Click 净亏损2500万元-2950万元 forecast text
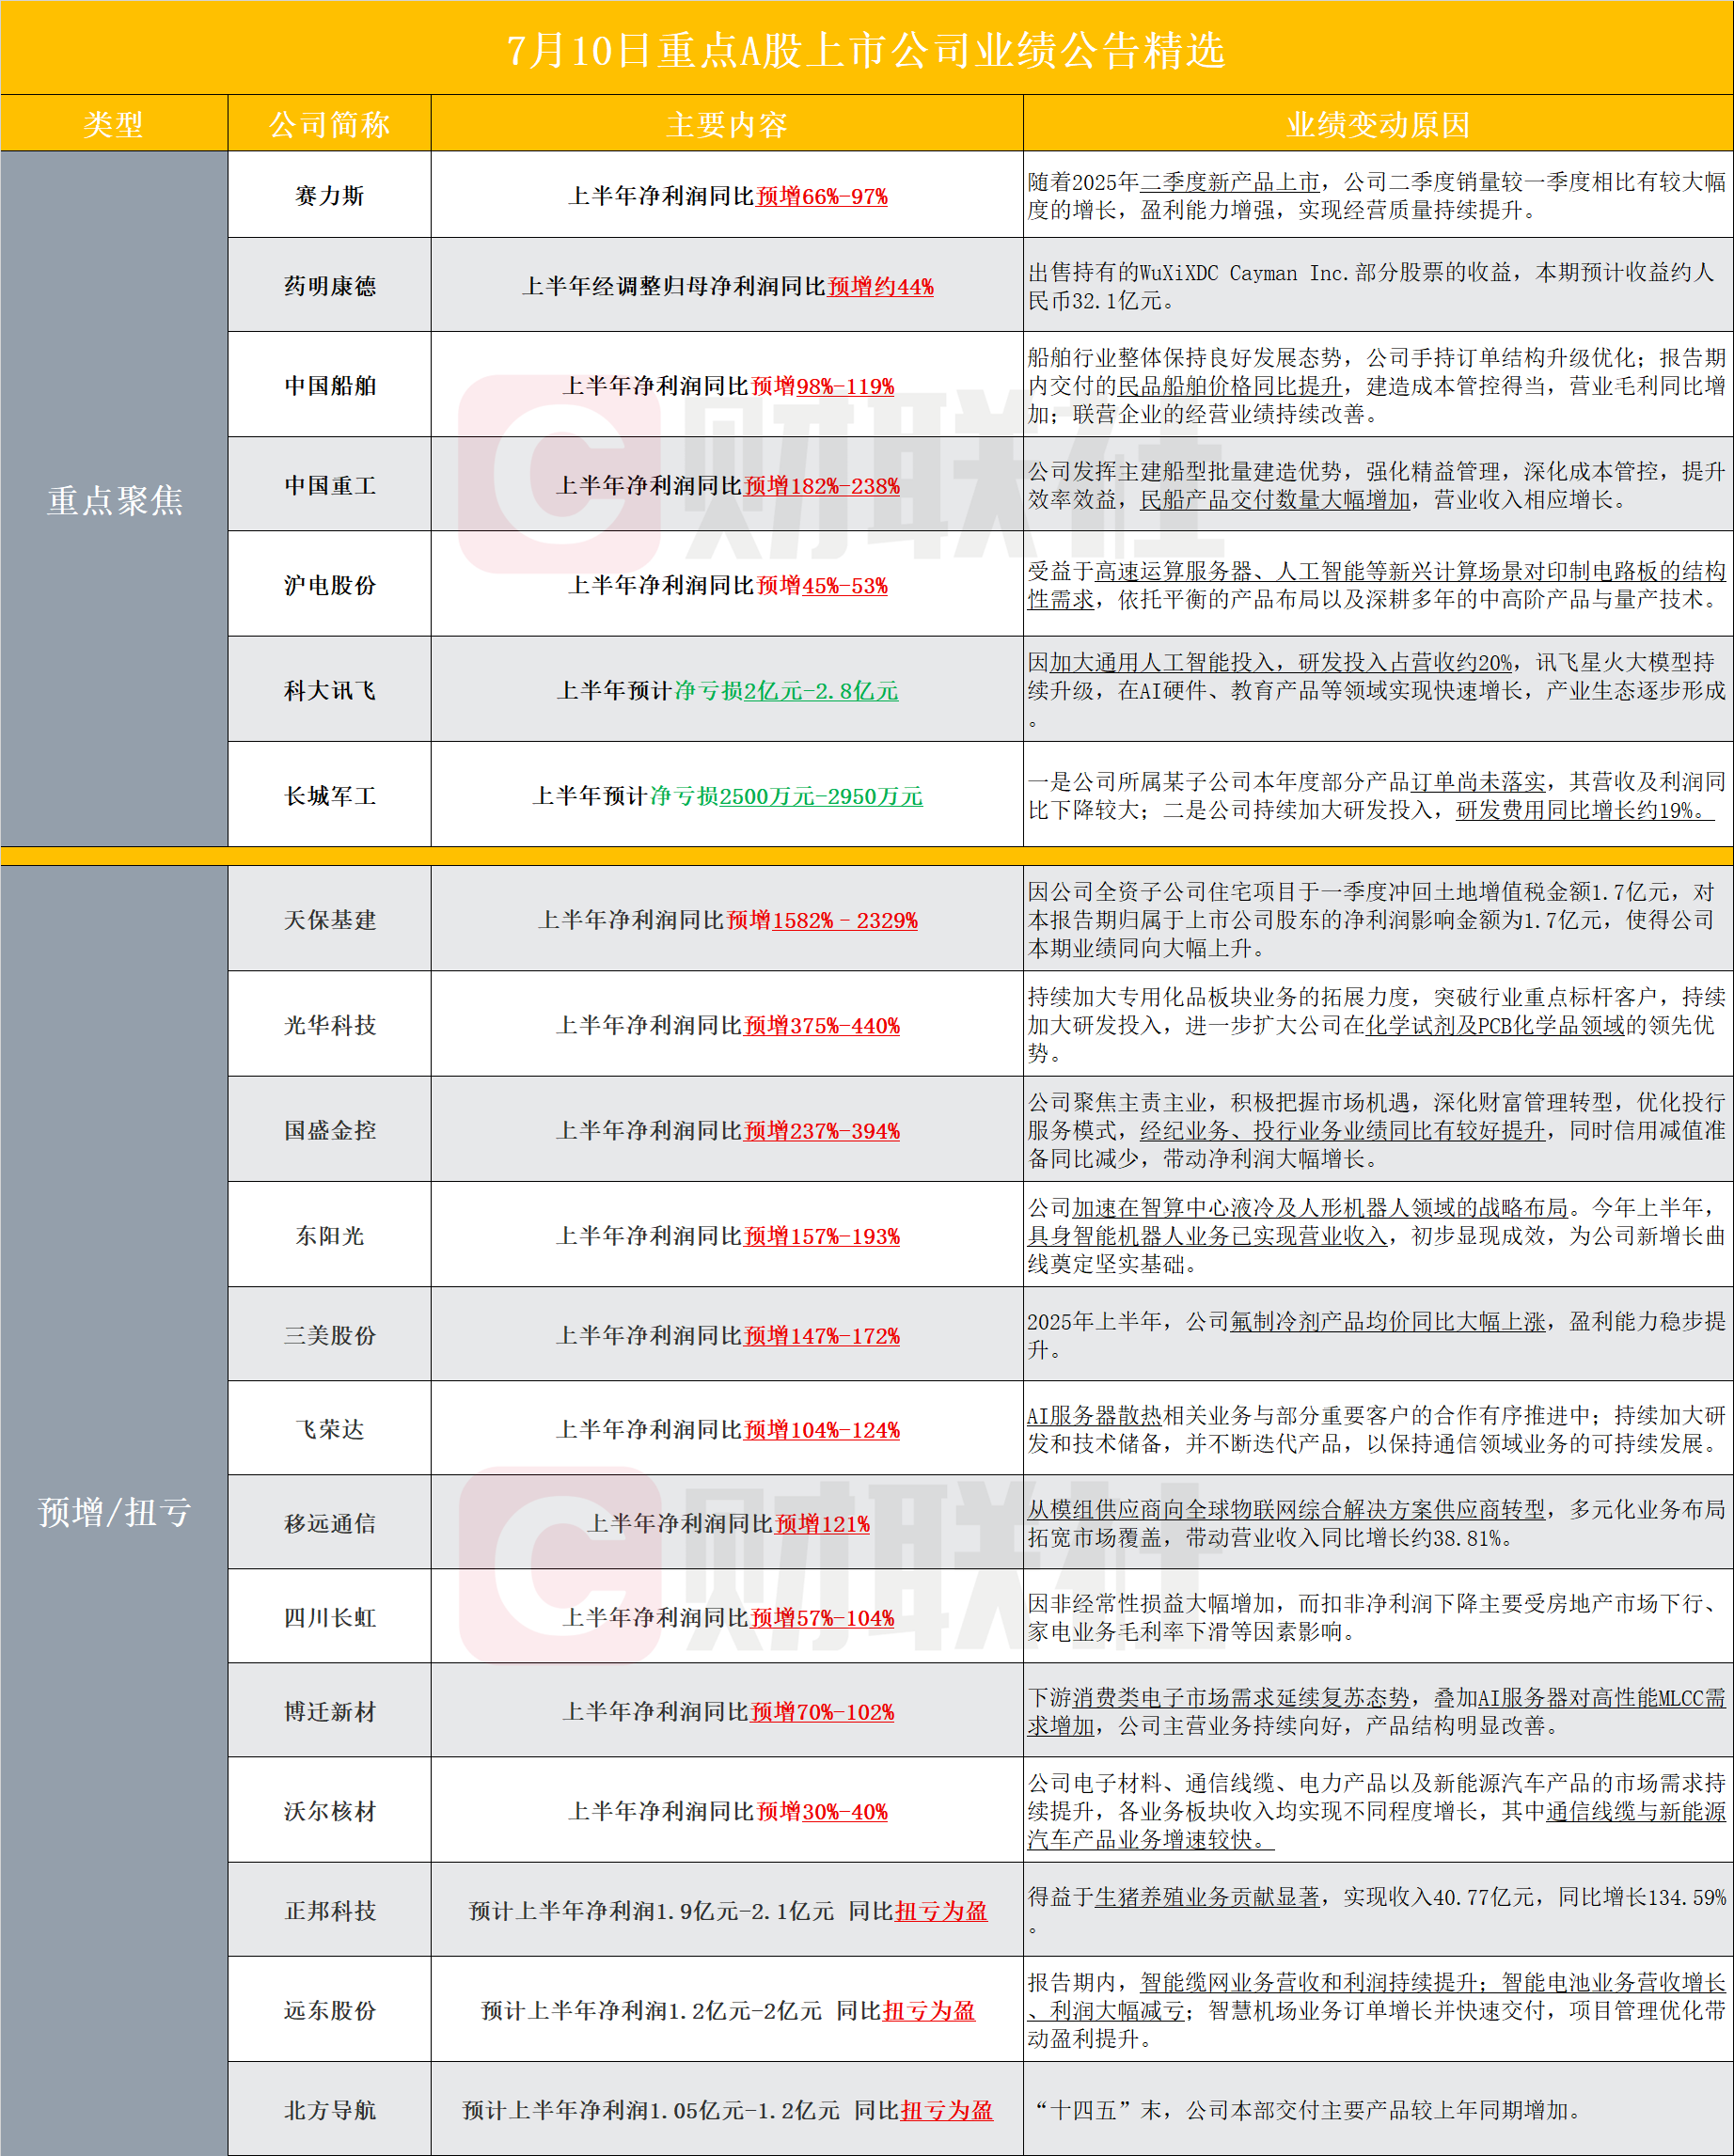The height and width of the screenshot is (2156, 1734). coord(786,796)
